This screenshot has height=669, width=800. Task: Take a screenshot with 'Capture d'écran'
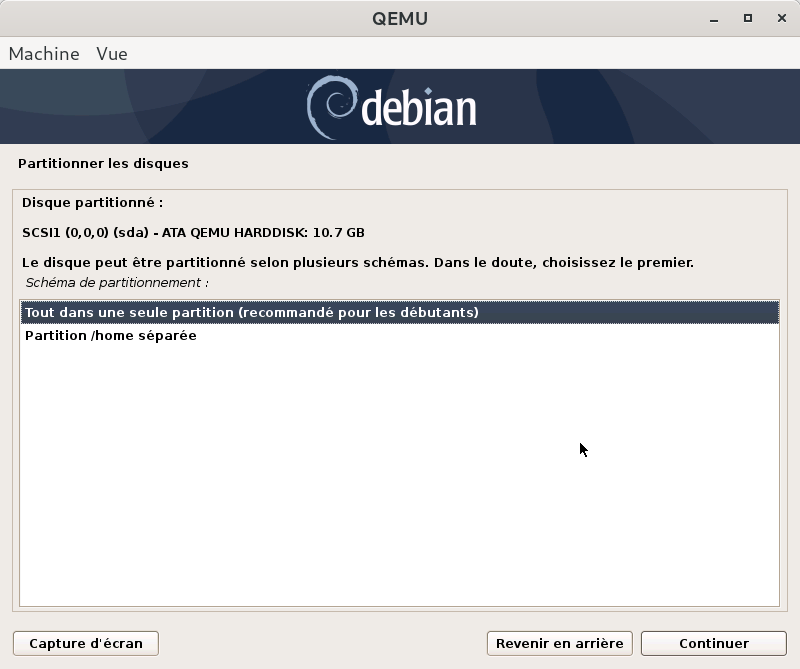click(x=86, y=644)
